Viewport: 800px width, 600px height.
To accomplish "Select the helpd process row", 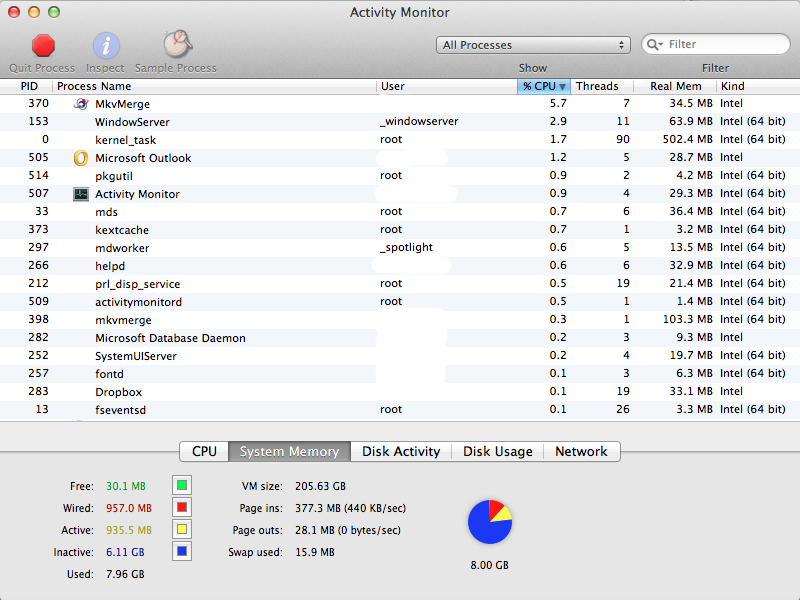I will pyautogui.click(x=400, y=266).
